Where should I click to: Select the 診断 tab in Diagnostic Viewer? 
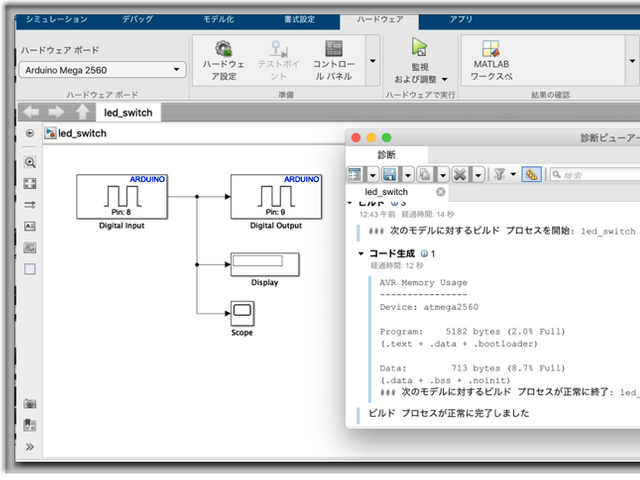point(386,155)
